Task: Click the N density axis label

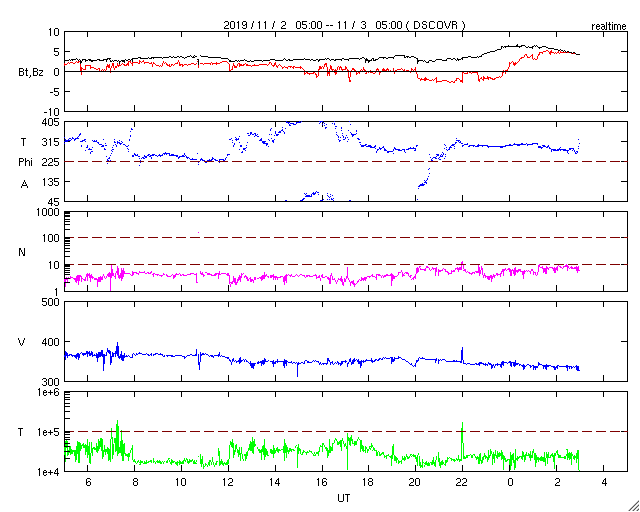Action: 22,252
